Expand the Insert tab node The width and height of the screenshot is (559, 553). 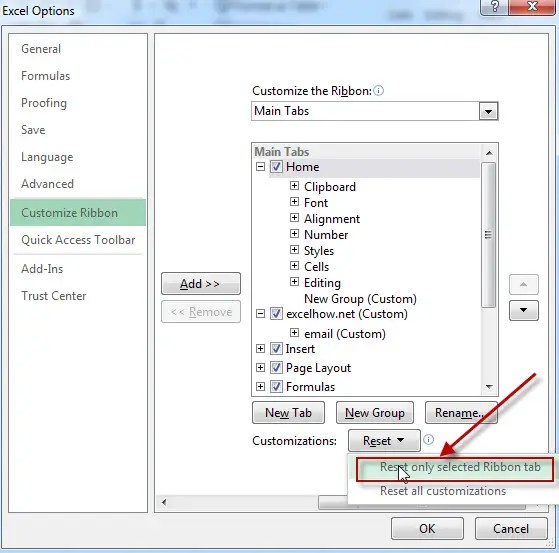coord(261,348)
